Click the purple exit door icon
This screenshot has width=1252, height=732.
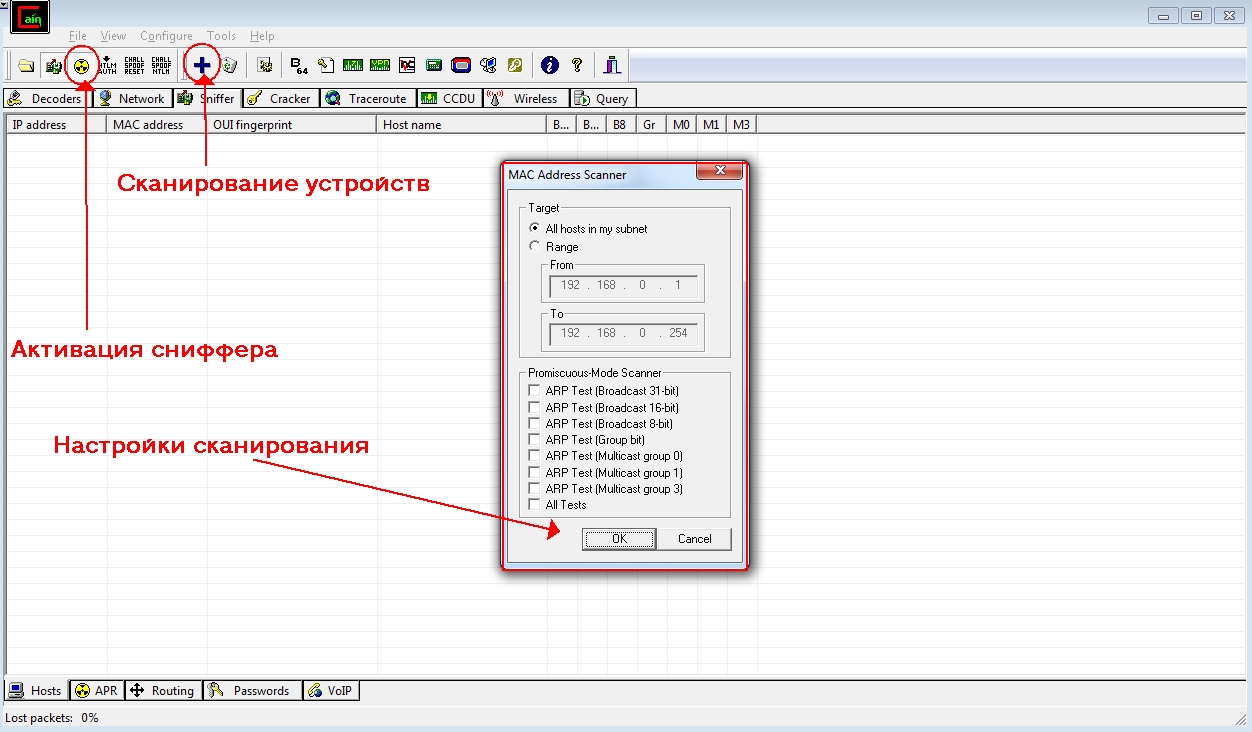[x=612, y=65]
